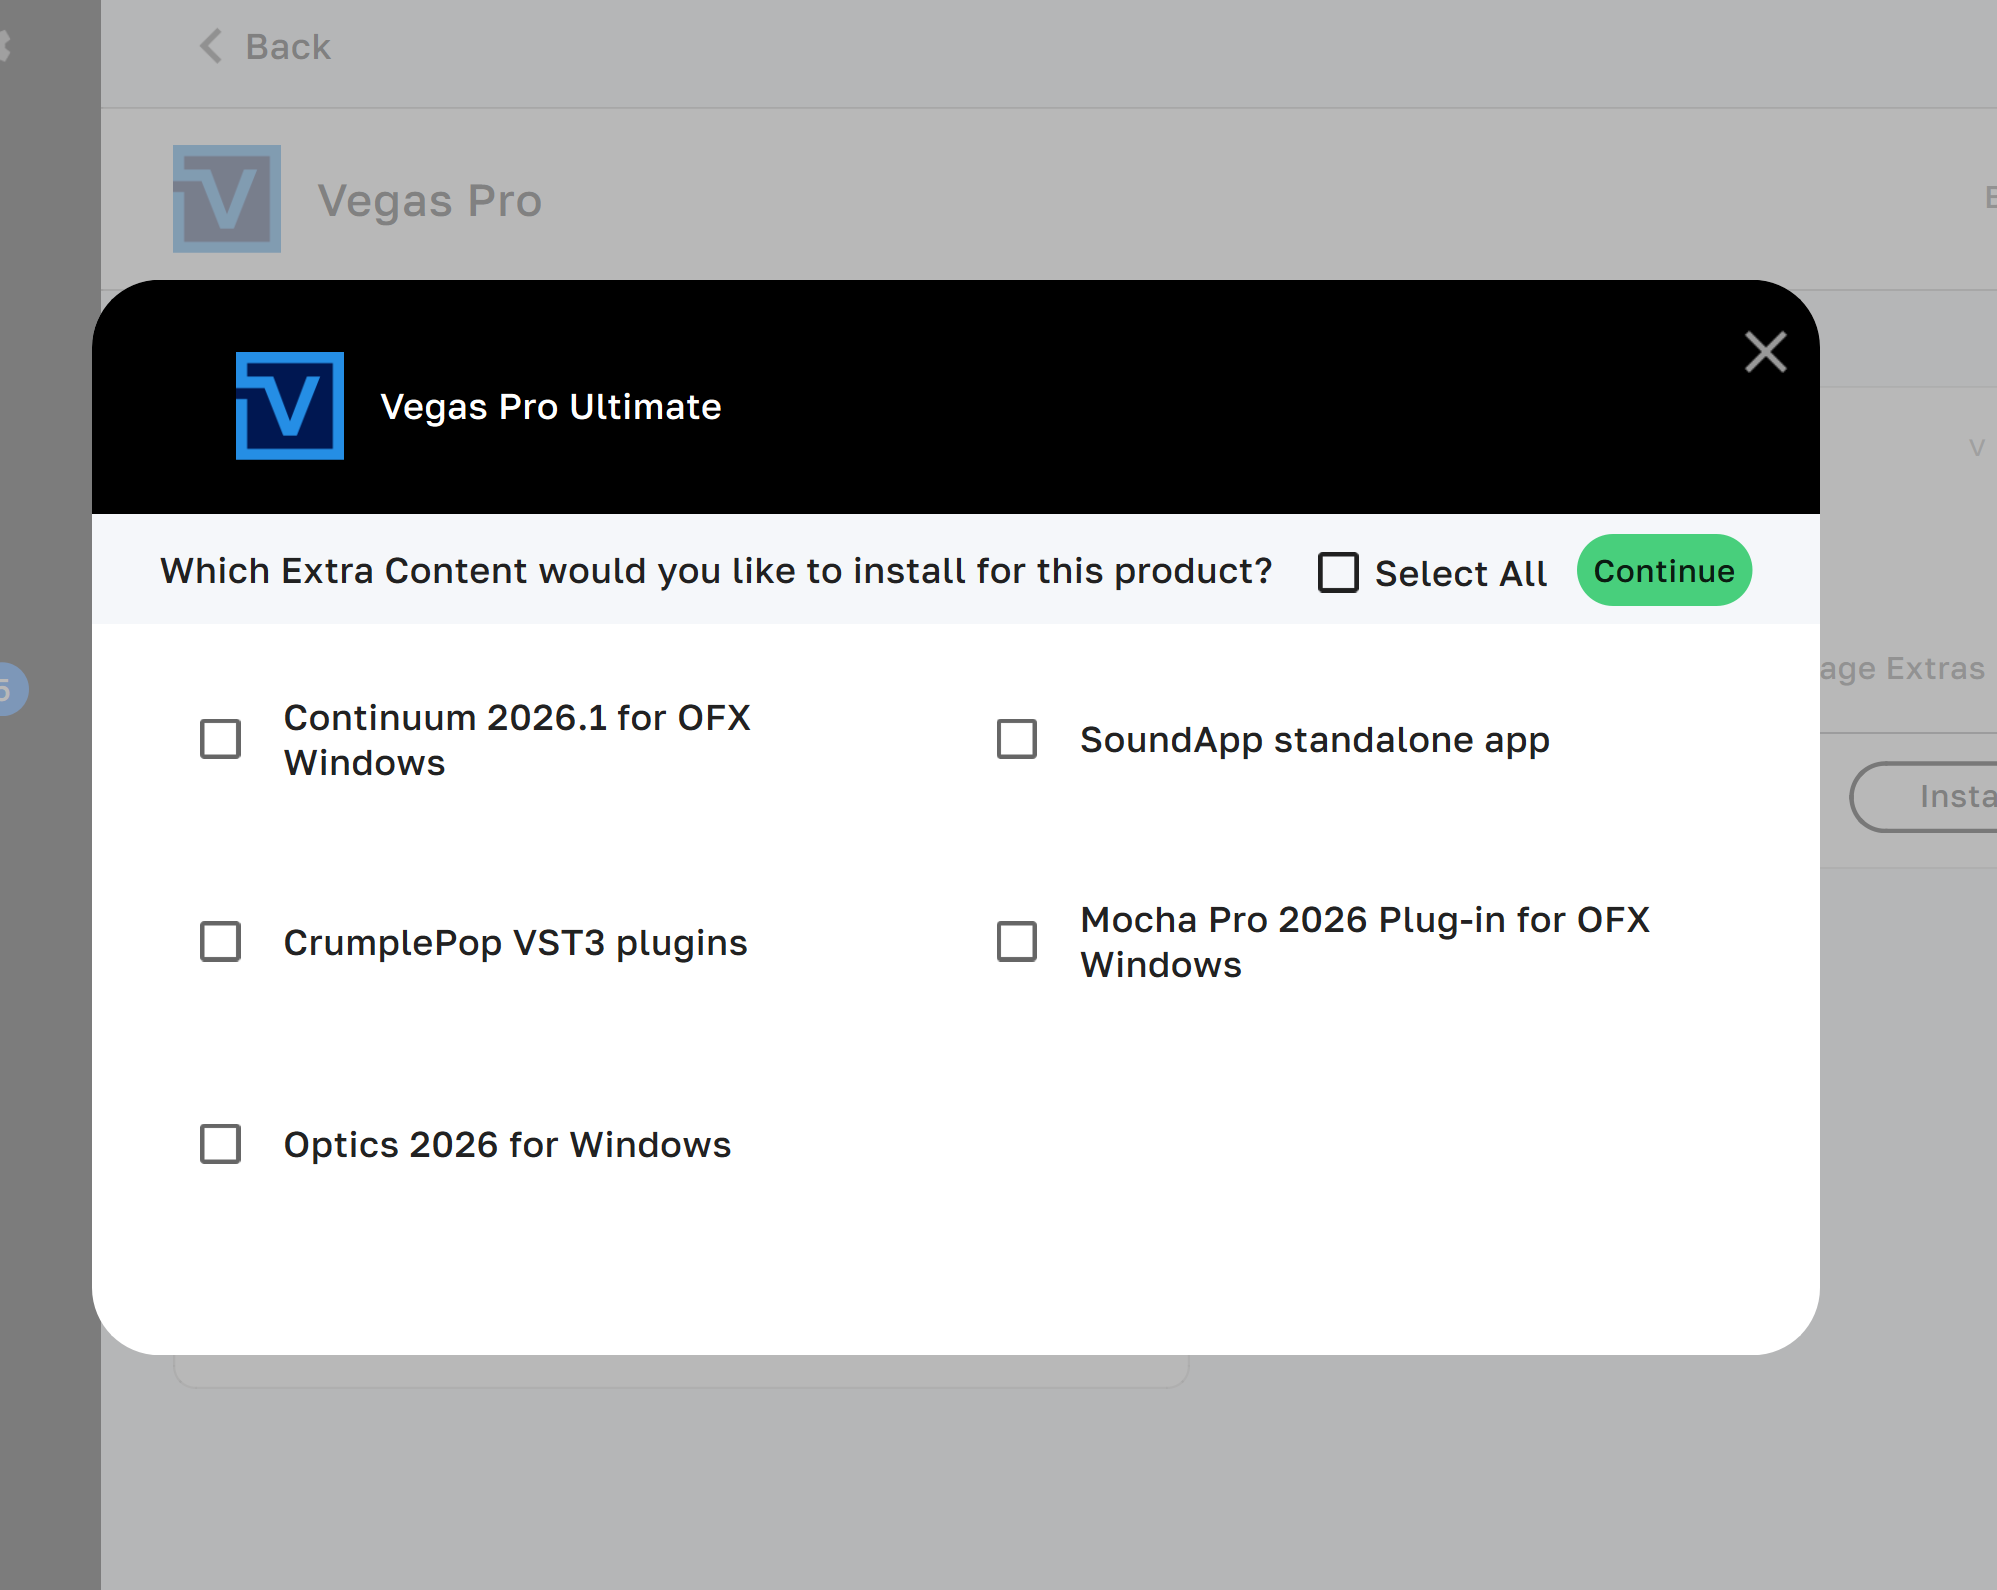Click the green Continue button
1997x1590 pixels.
tap(1664, 570)
